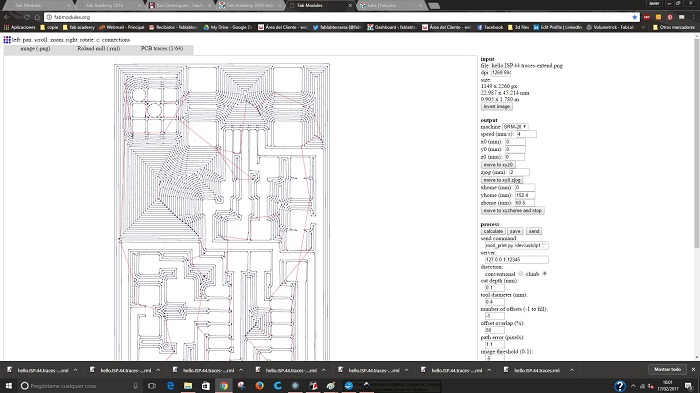Open the Roland mill (.rml) output menu
The height and width of the screenshot is (393, 700).
tap(99, 49)
